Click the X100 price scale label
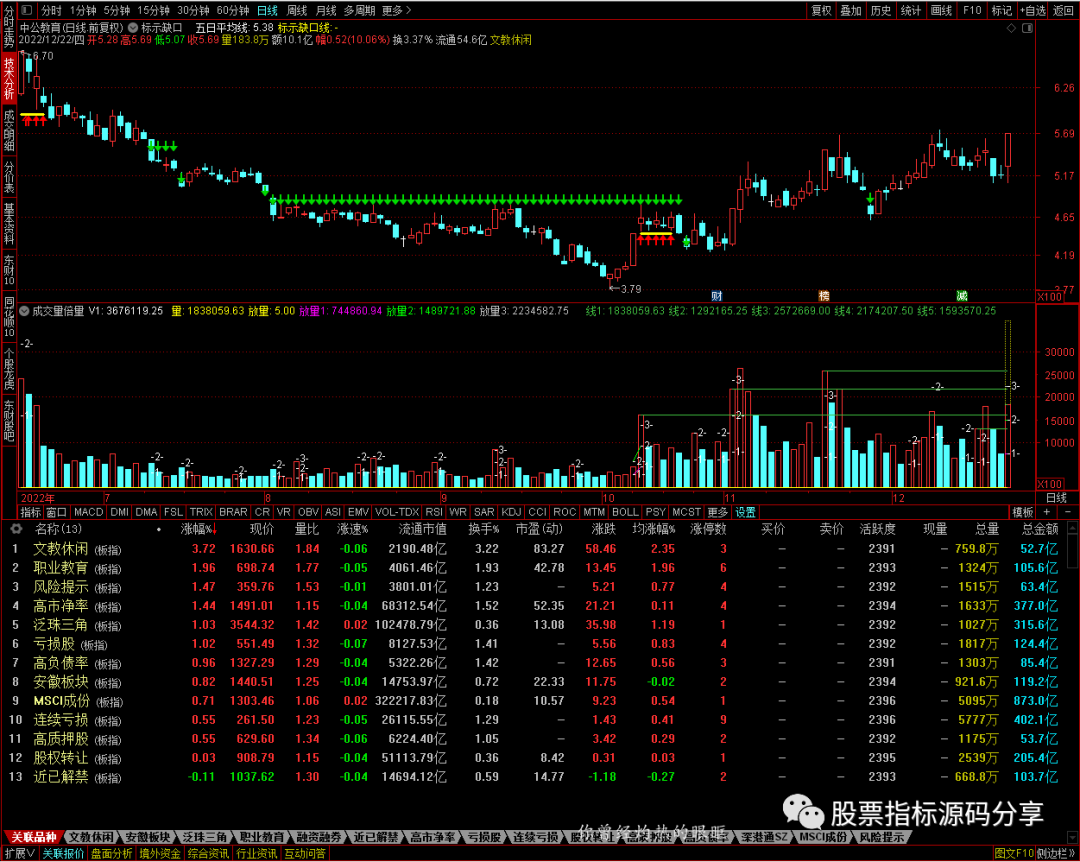Viewport: 1080px width, 862px height. point(1050,296)
